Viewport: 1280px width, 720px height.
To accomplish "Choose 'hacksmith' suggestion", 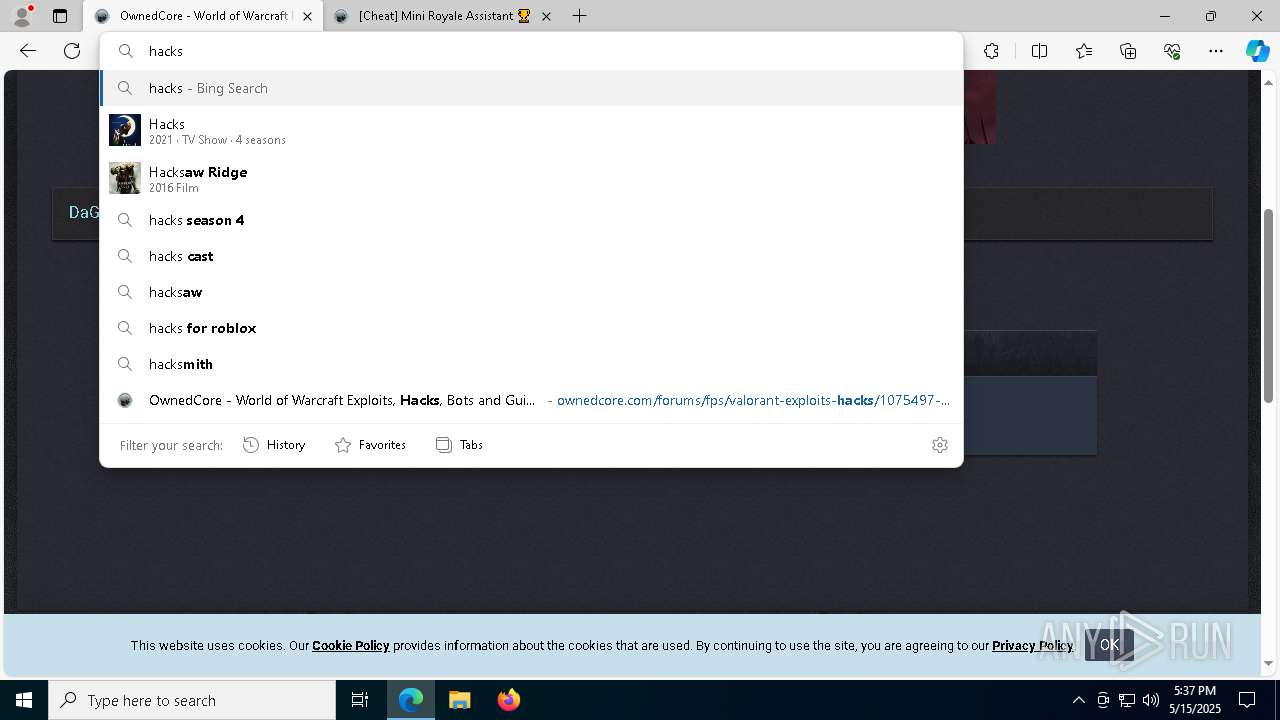I will point(531,364).
